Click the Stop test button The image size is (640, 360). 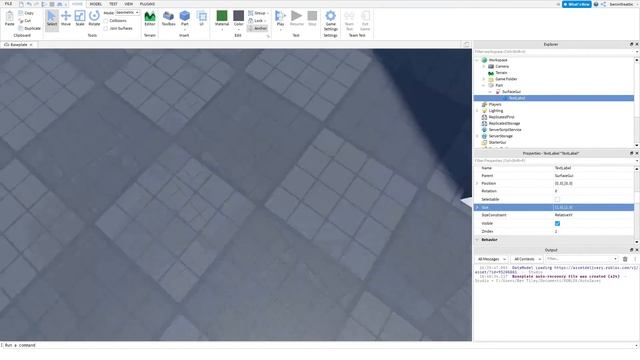312,19
